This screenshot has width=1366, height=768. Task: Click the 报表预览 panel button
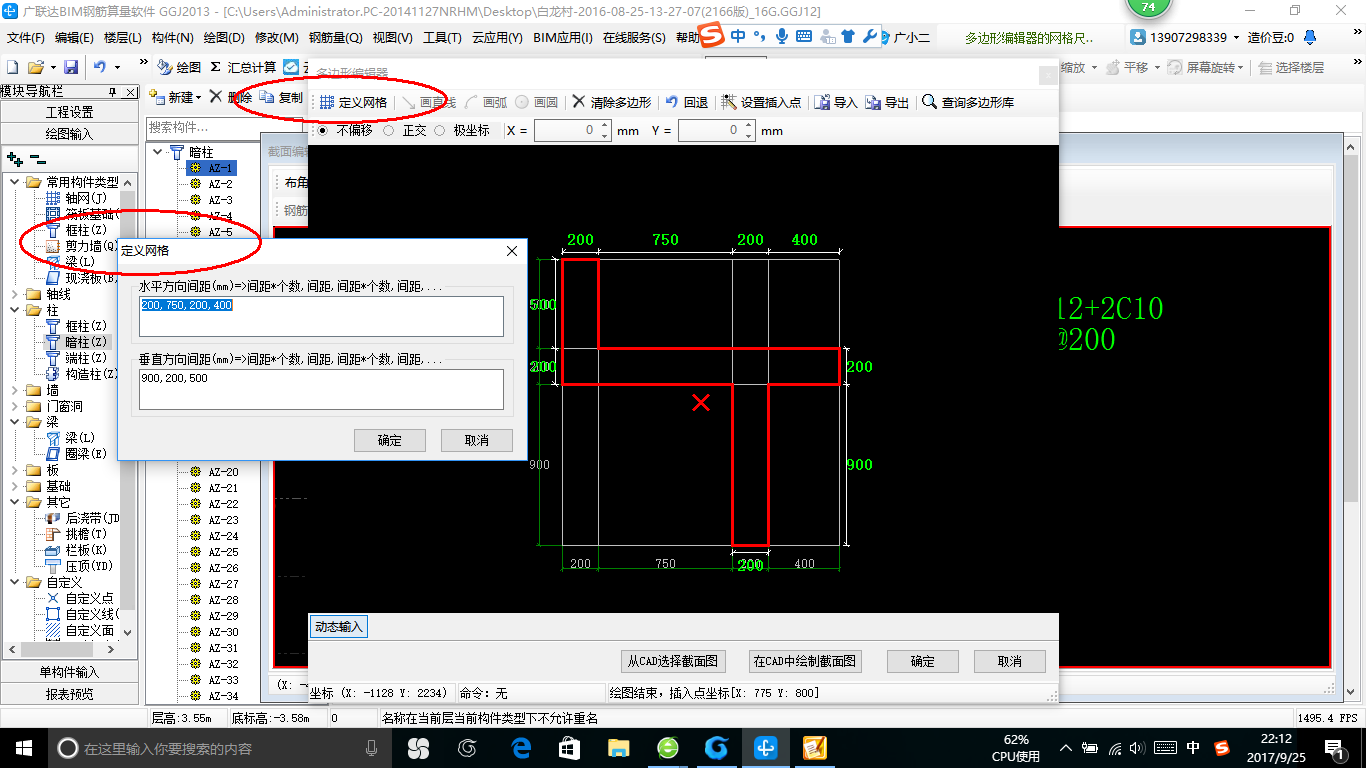click(x=68, y=694)
